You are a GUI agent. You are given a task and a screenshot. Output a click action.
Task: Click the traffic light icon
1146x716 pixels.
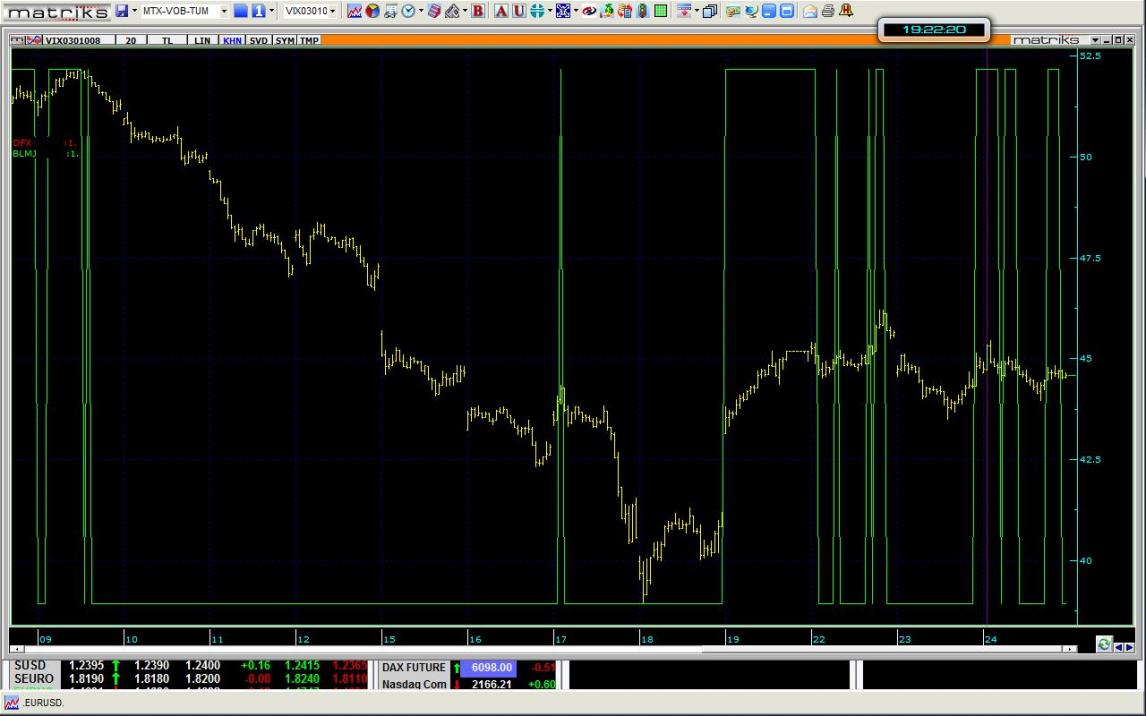click(x=642, y=11)
